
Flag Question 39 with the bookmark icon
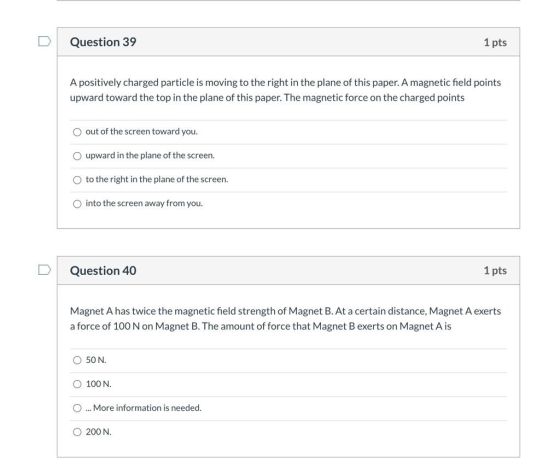point(44,41)
